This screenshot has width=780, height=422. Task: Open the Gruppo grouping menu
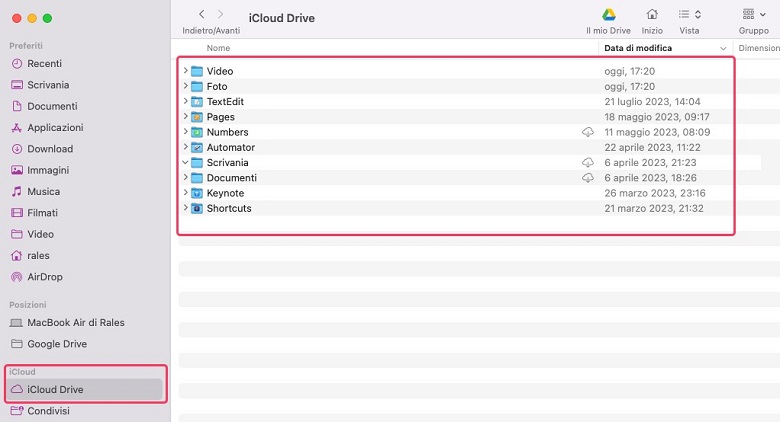tap(754, 14)
